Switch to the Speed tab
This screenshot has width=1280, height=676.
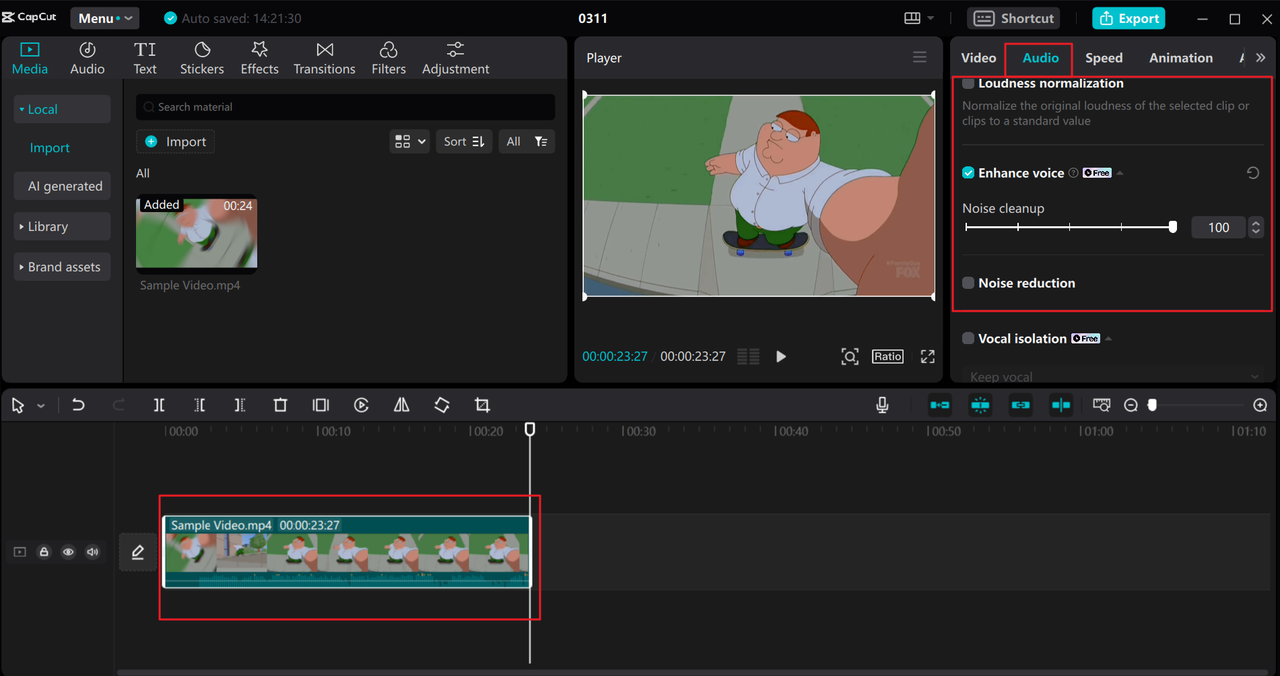[x=1104, y=58]
